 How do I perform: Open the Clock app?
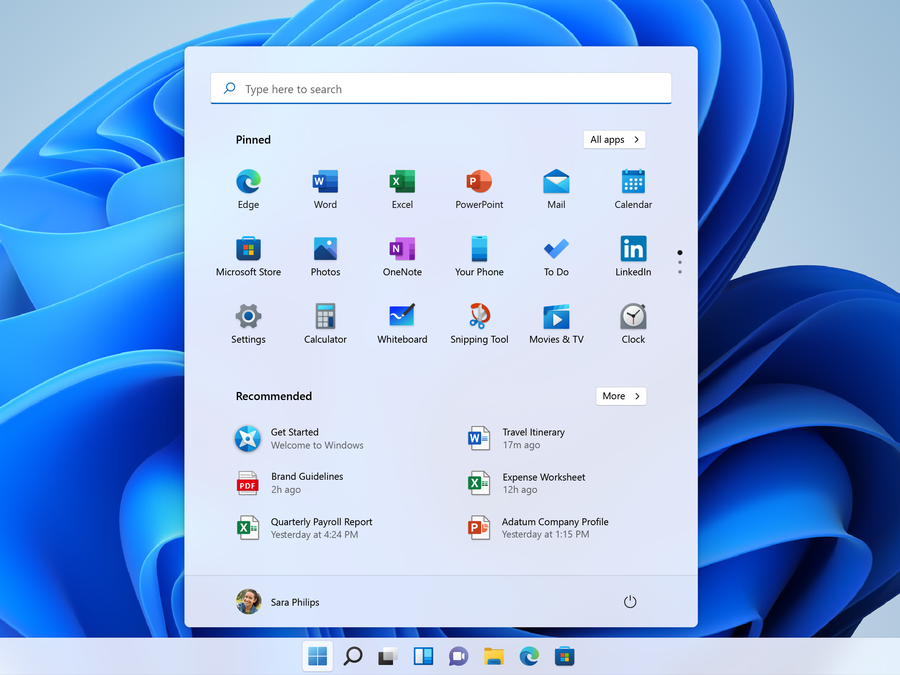pos(633,324)
